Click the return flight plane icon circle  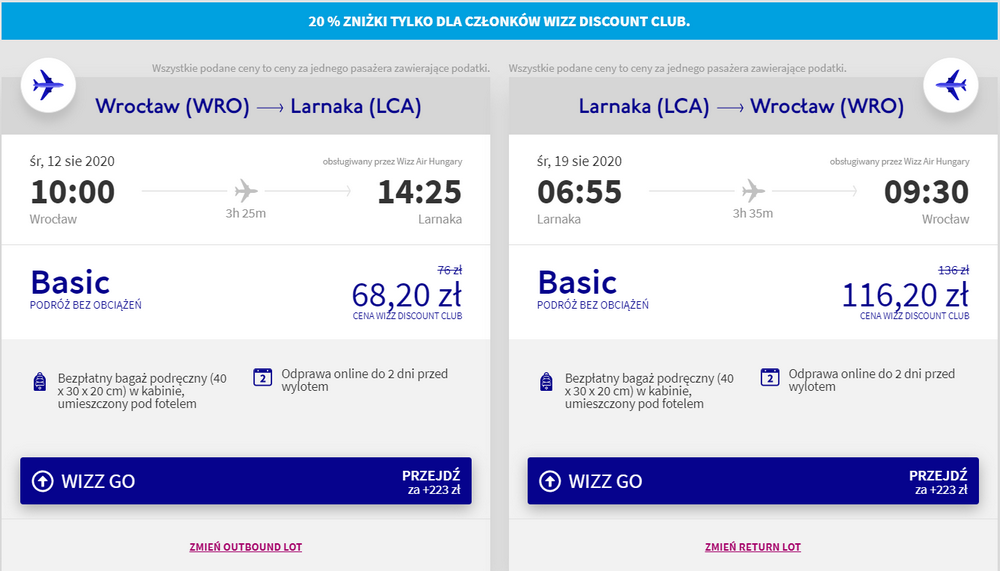(x=951, y=85)
